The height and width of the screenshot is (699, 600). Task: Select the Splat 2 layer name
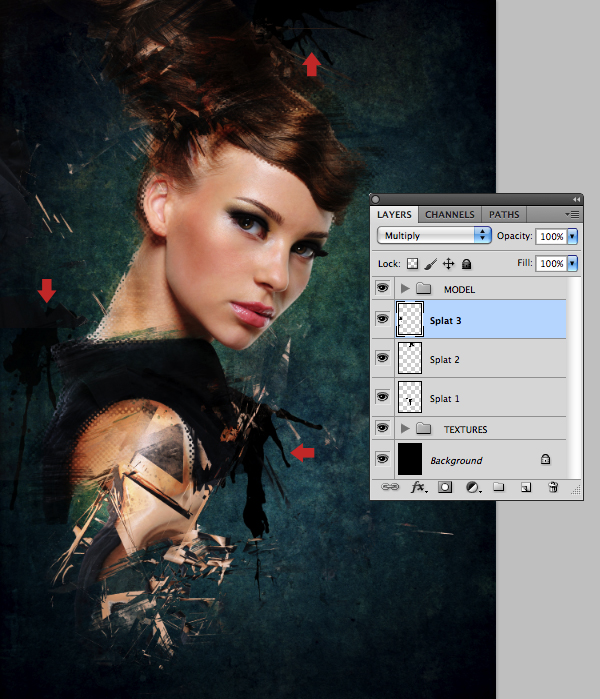point(444,359)
